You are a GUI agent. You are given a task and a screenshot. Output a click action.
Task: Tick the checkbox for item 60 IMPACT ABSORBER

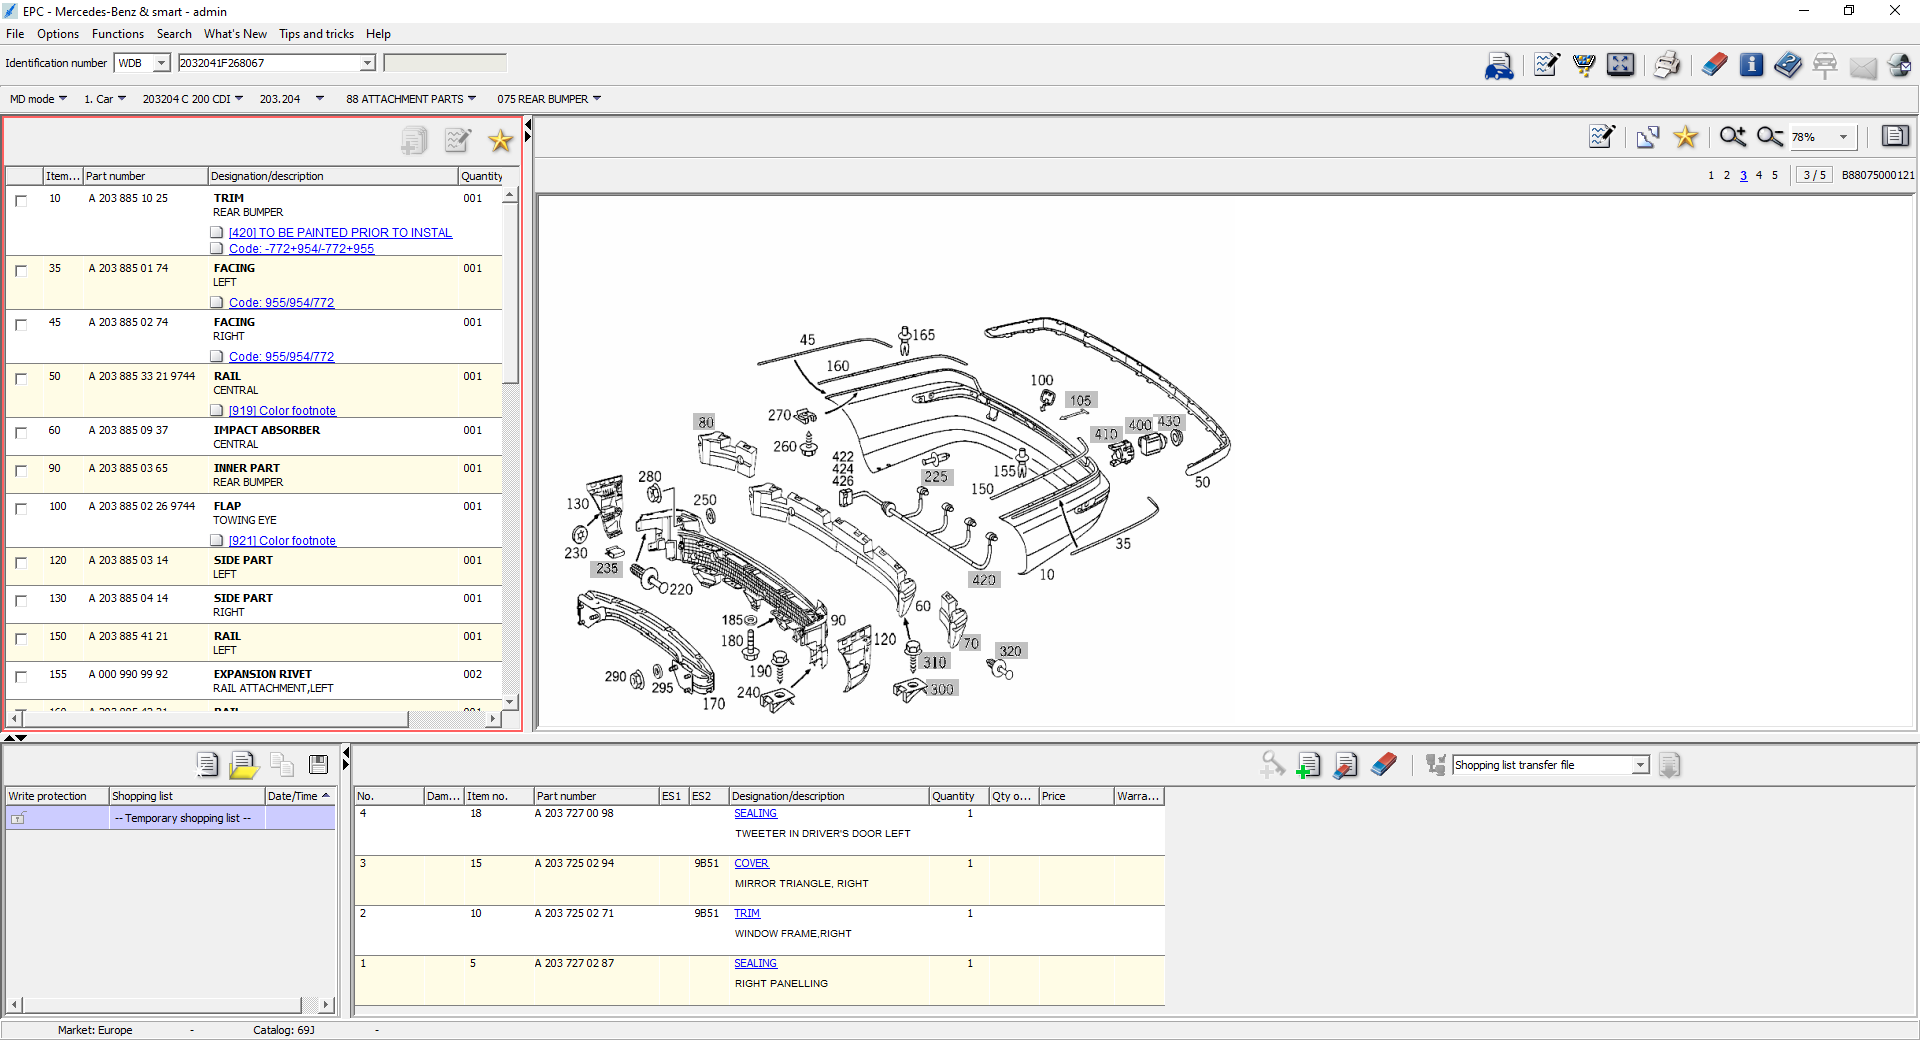coord(21,432)
